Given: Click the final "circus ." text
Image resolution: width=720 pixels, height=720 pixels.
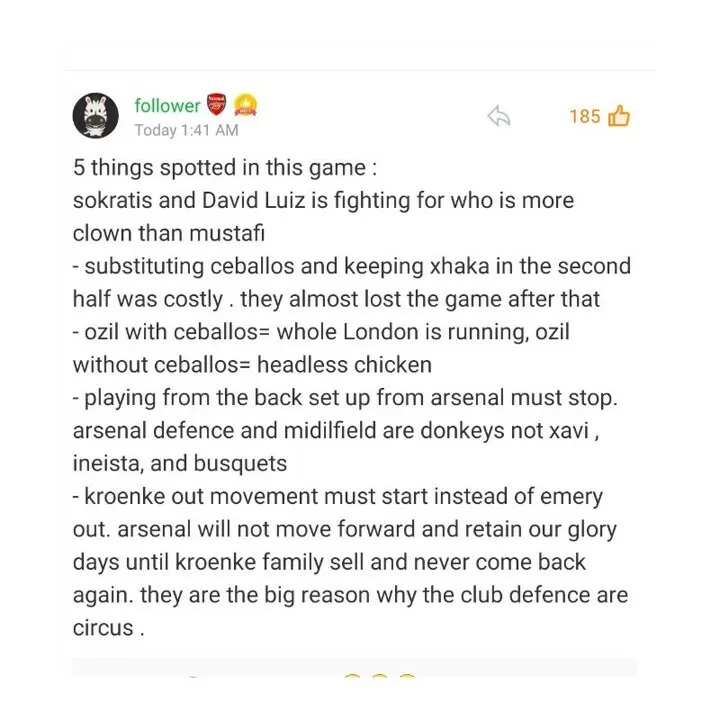Looking at the screenshot, I should (x=109, y=628).
